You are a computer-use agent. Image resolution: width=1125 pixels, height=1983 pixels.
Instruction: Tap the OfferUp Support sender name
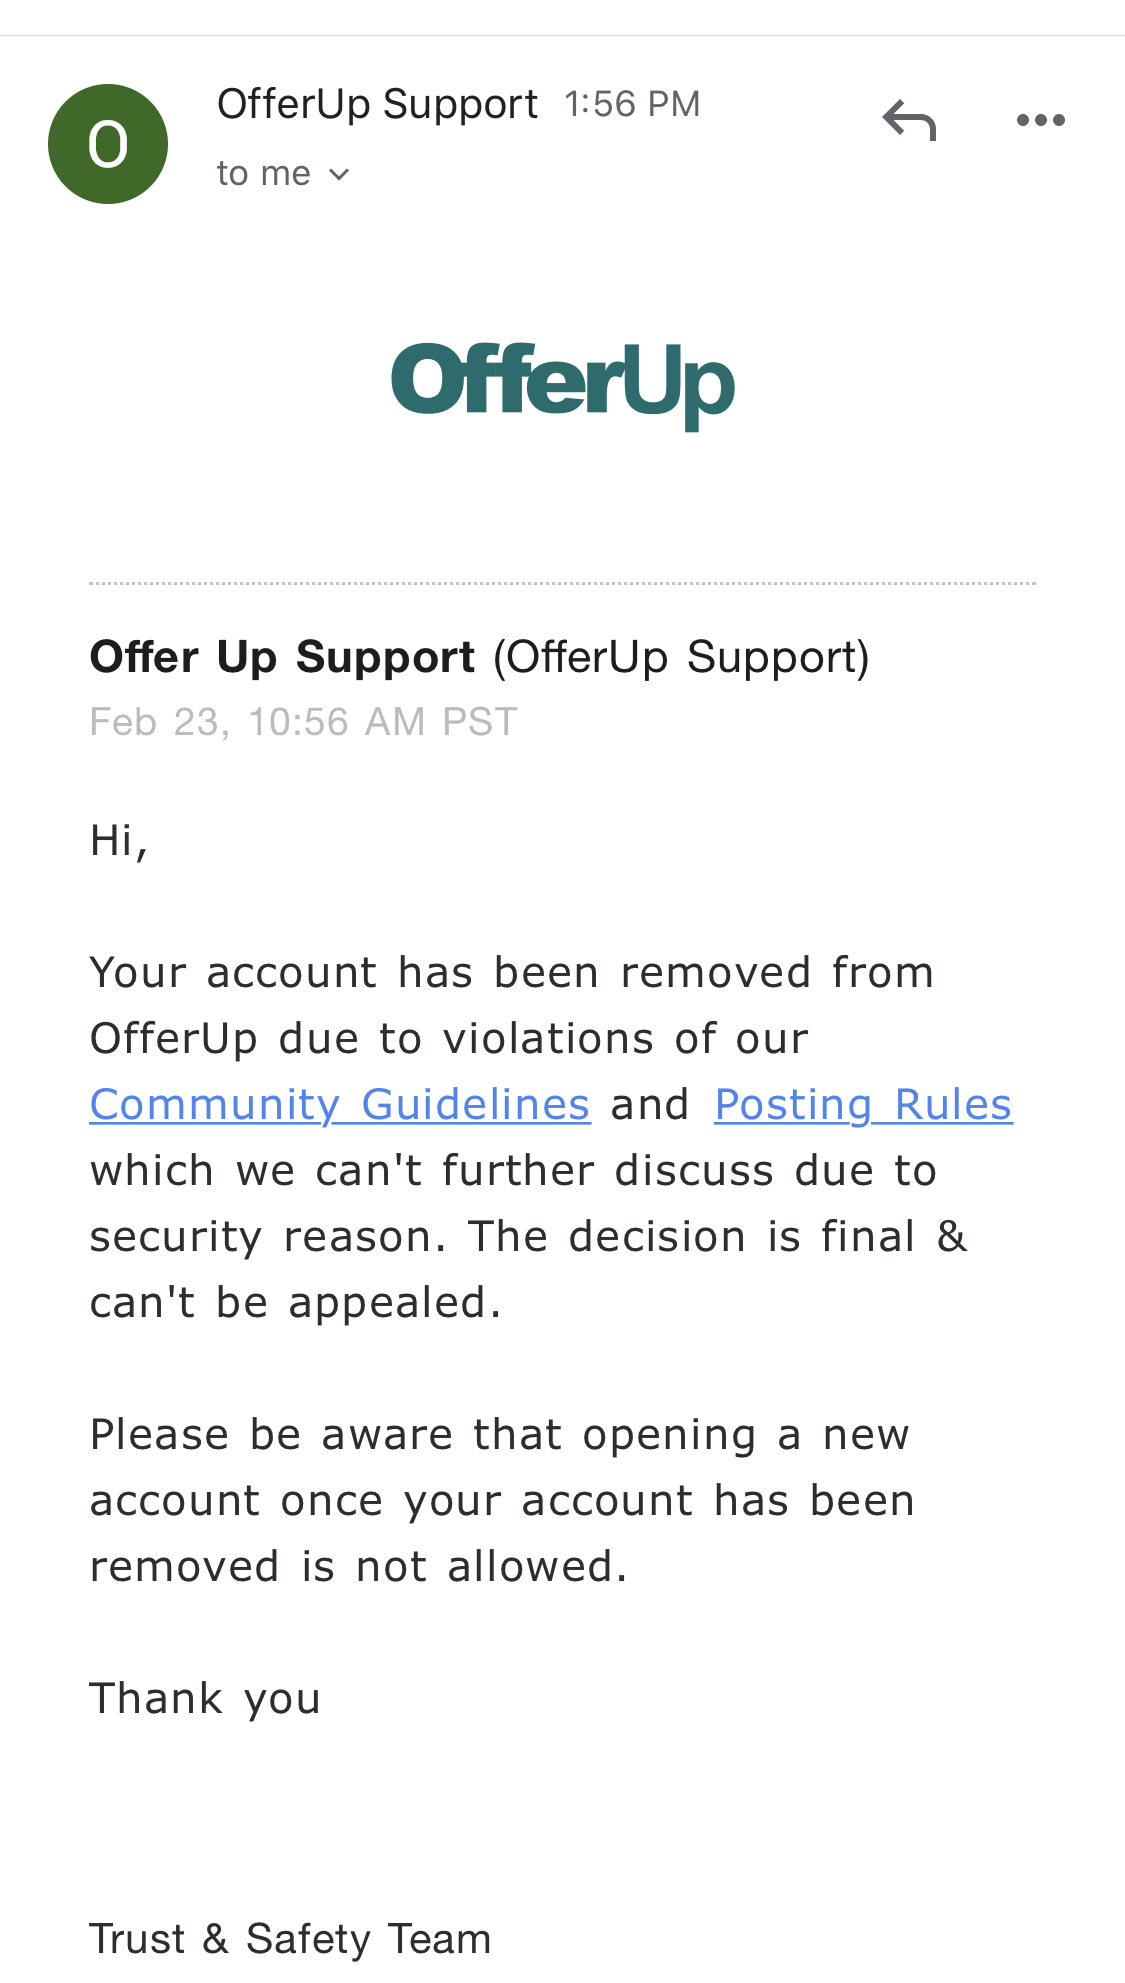pos(377,104)
